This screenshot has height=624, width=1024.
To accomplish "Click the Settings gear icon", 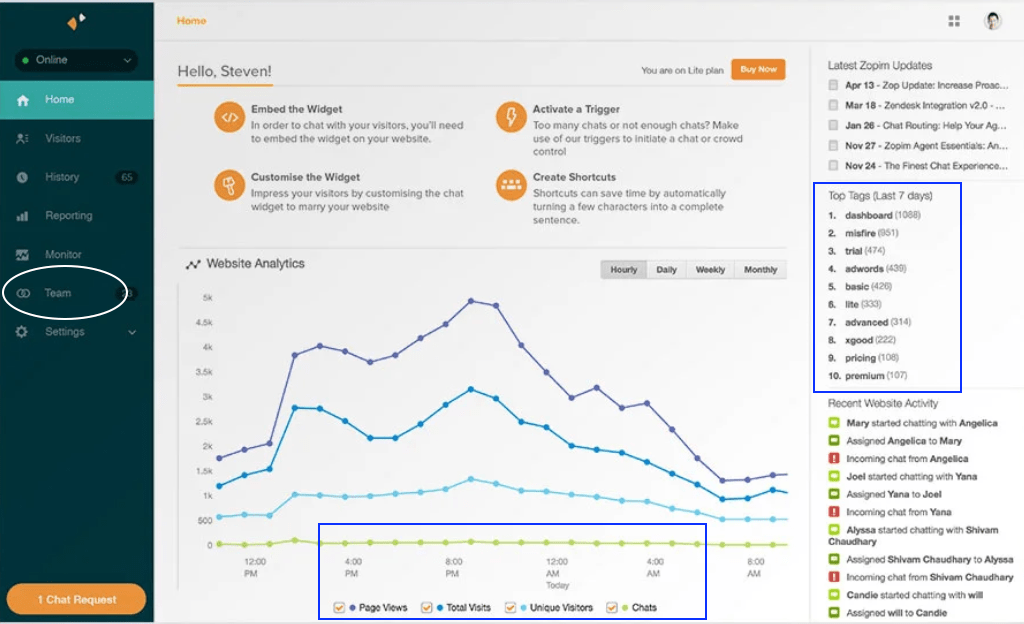I will coord(22,331).
